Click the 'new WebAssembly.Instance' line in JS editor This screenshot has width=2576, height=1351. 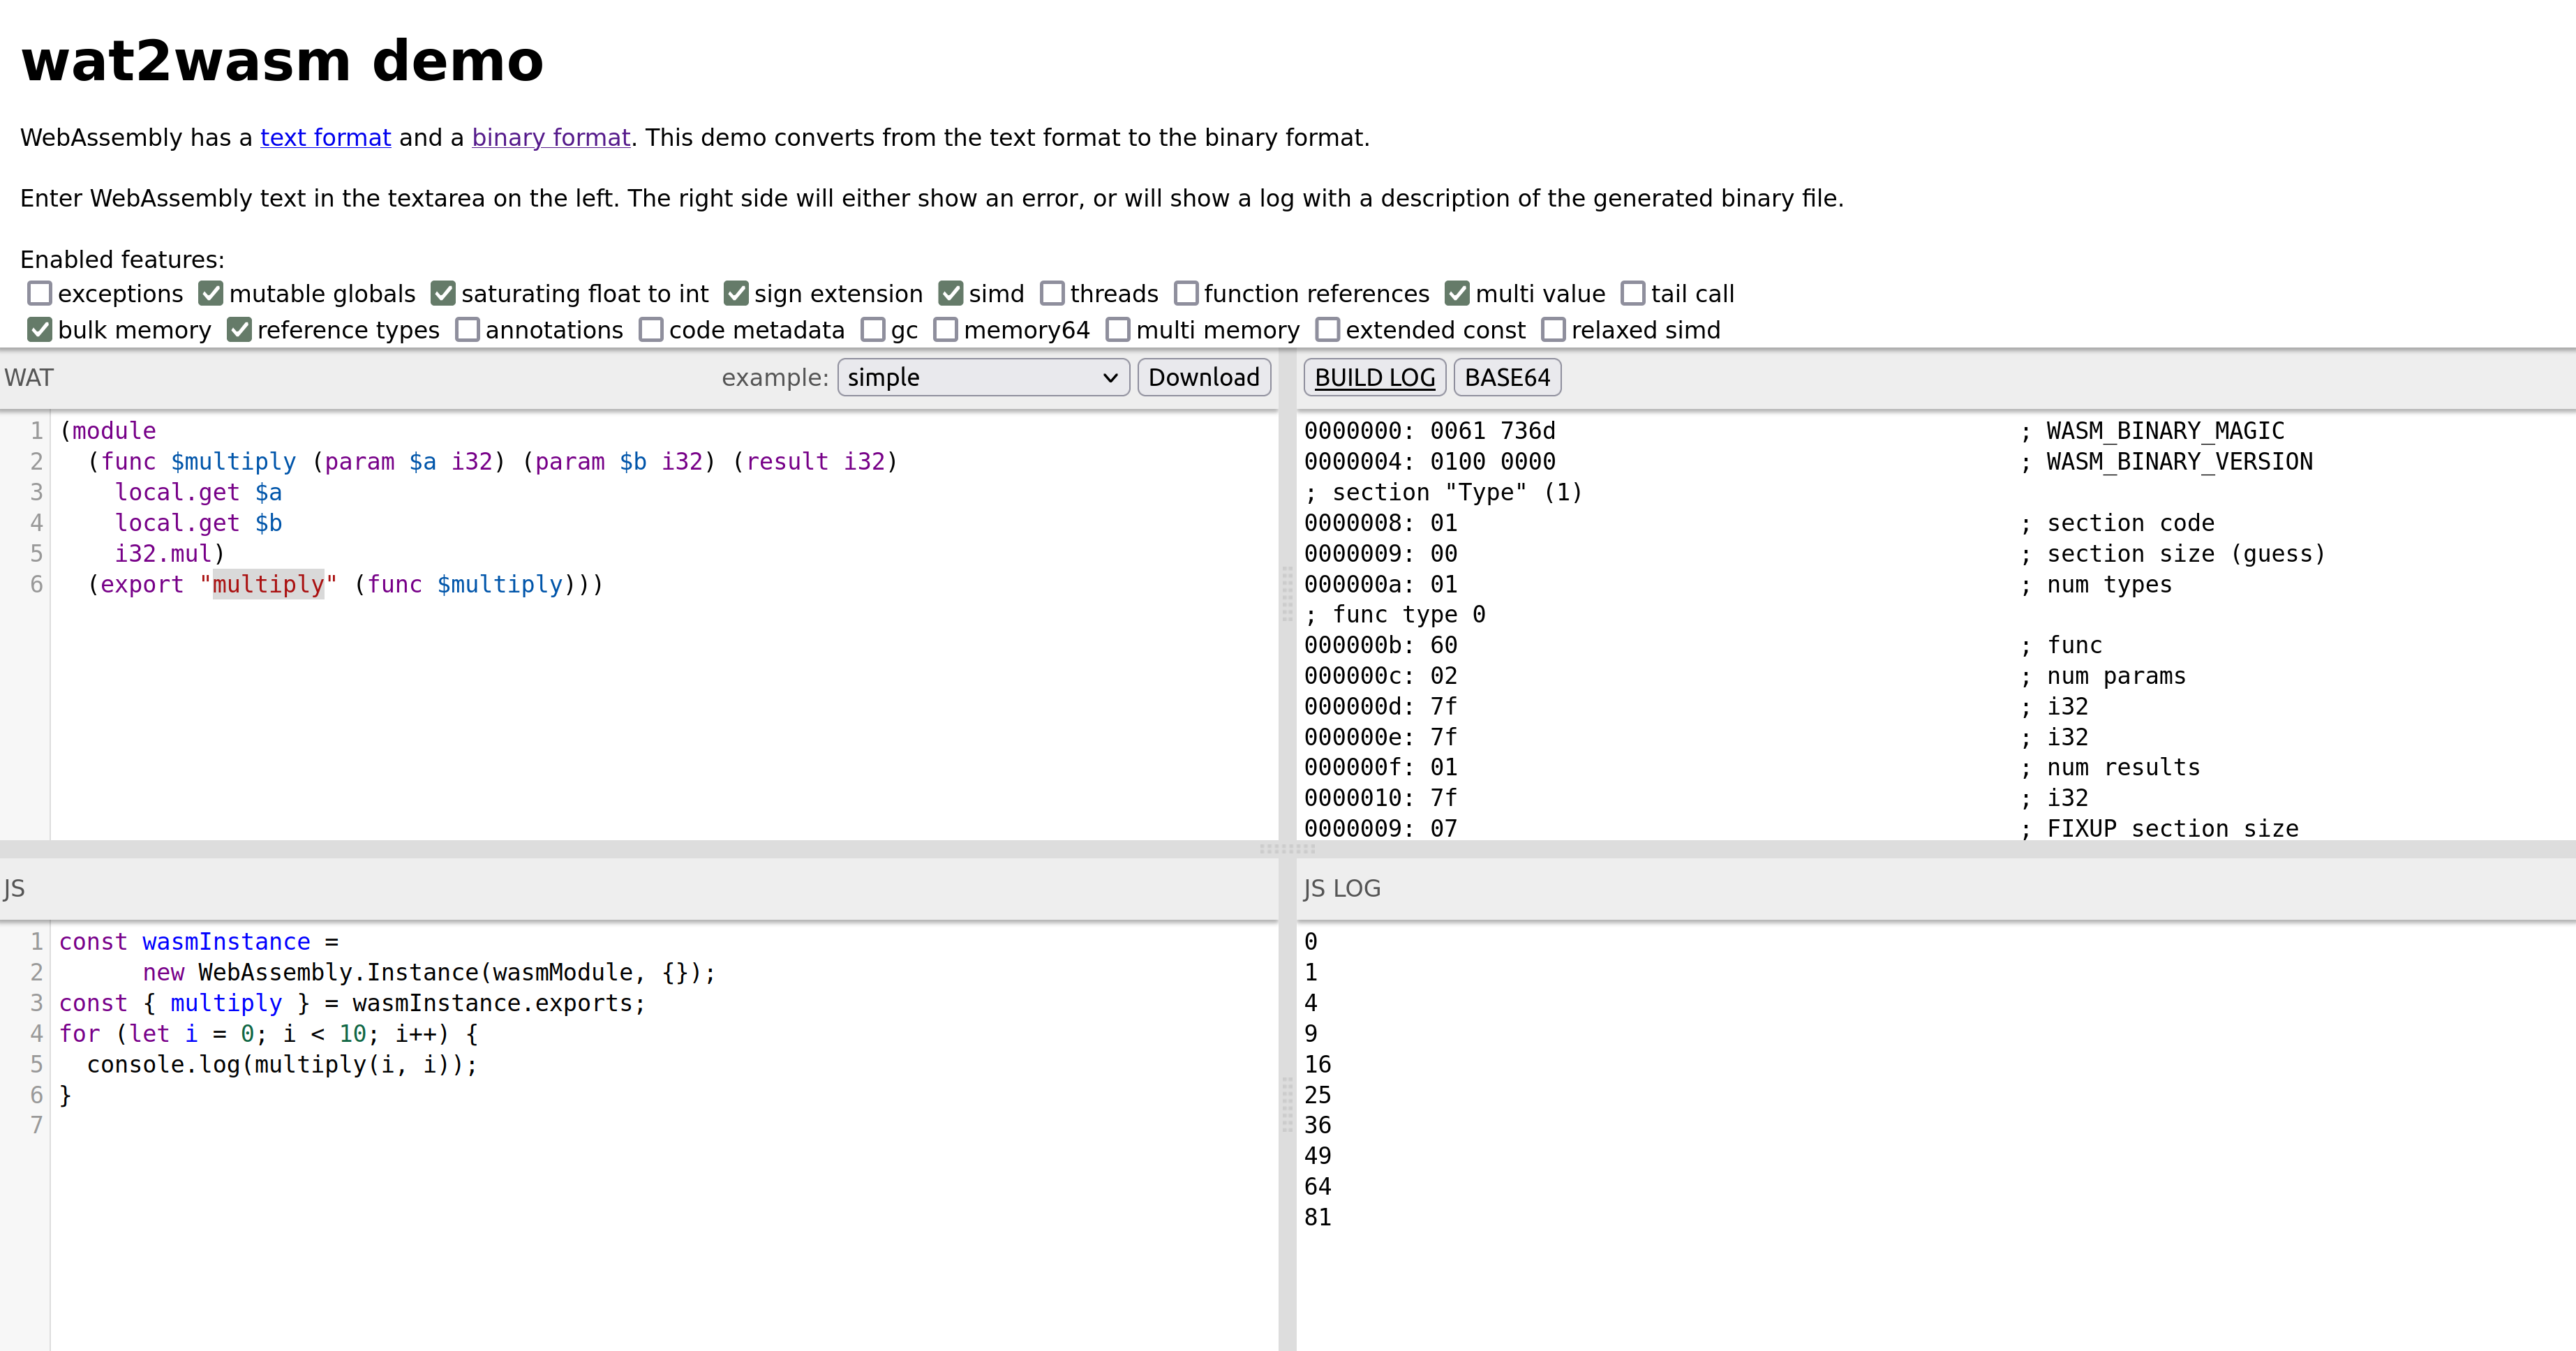click(429, 972)
